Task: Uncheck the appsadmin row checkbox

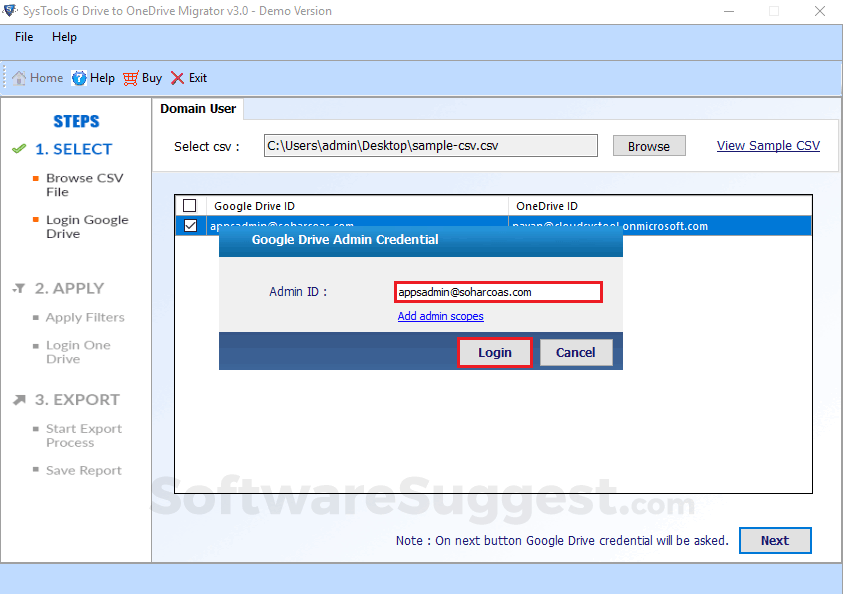Action: point(190,226)
